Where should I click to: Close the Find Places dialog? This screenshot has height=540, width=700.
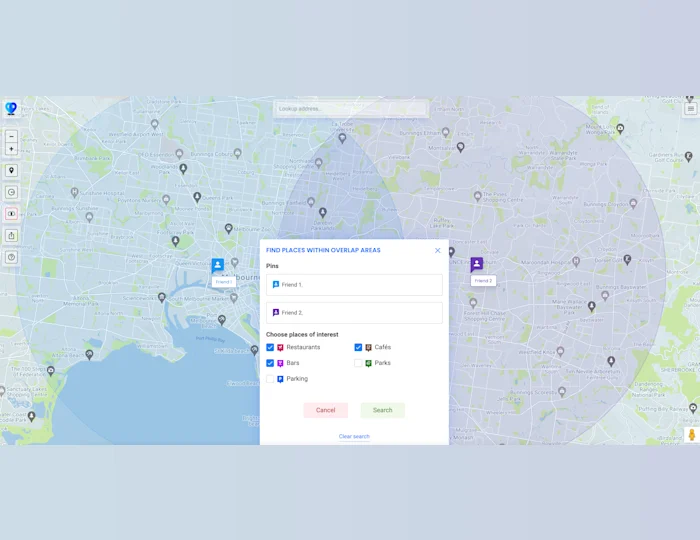(x=438, y=250)
